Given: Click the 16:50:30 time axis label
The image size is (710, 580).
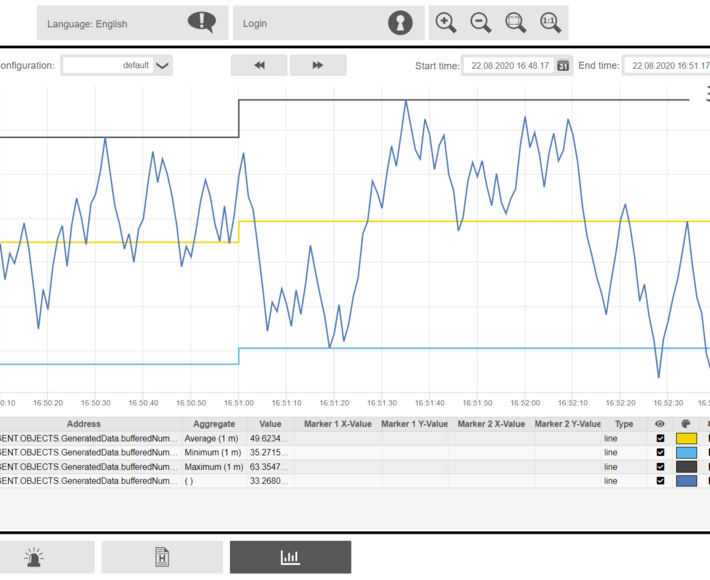Looking at the screenshot, I should coord(96,403).
